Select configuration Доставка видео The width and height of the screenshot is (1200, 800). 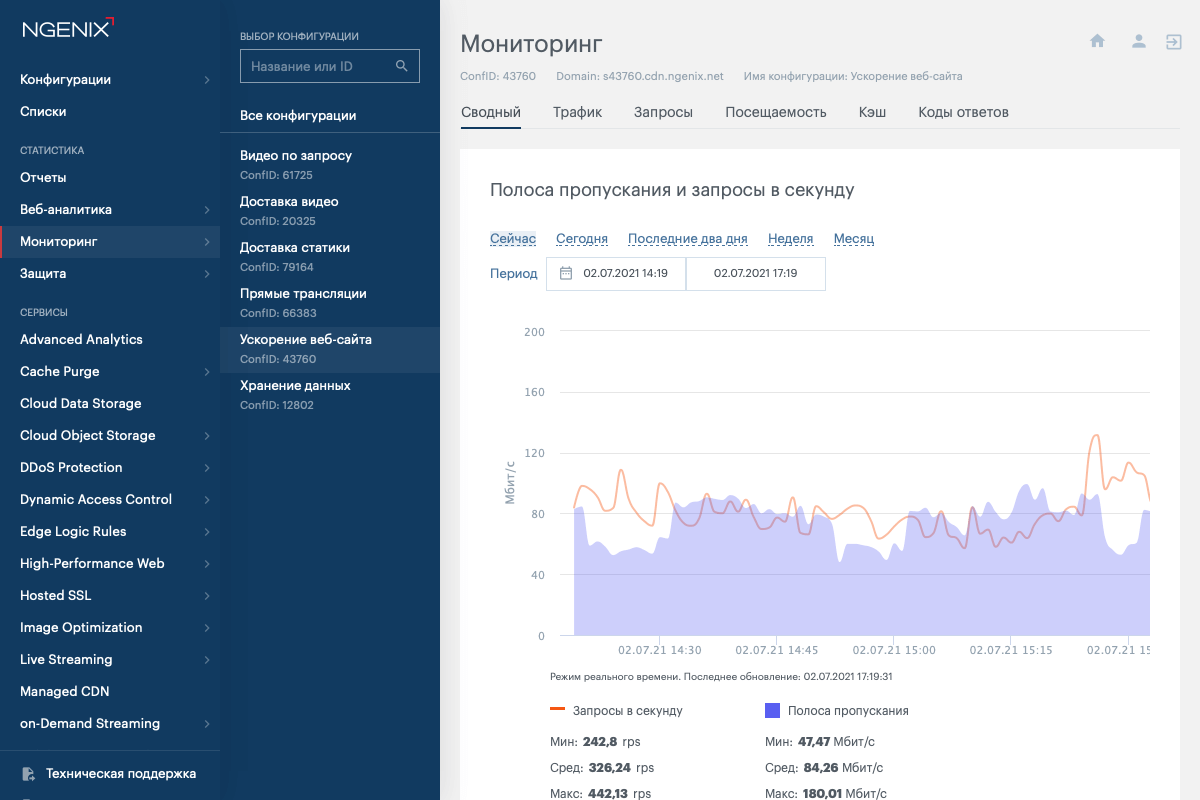pos(330,211)
